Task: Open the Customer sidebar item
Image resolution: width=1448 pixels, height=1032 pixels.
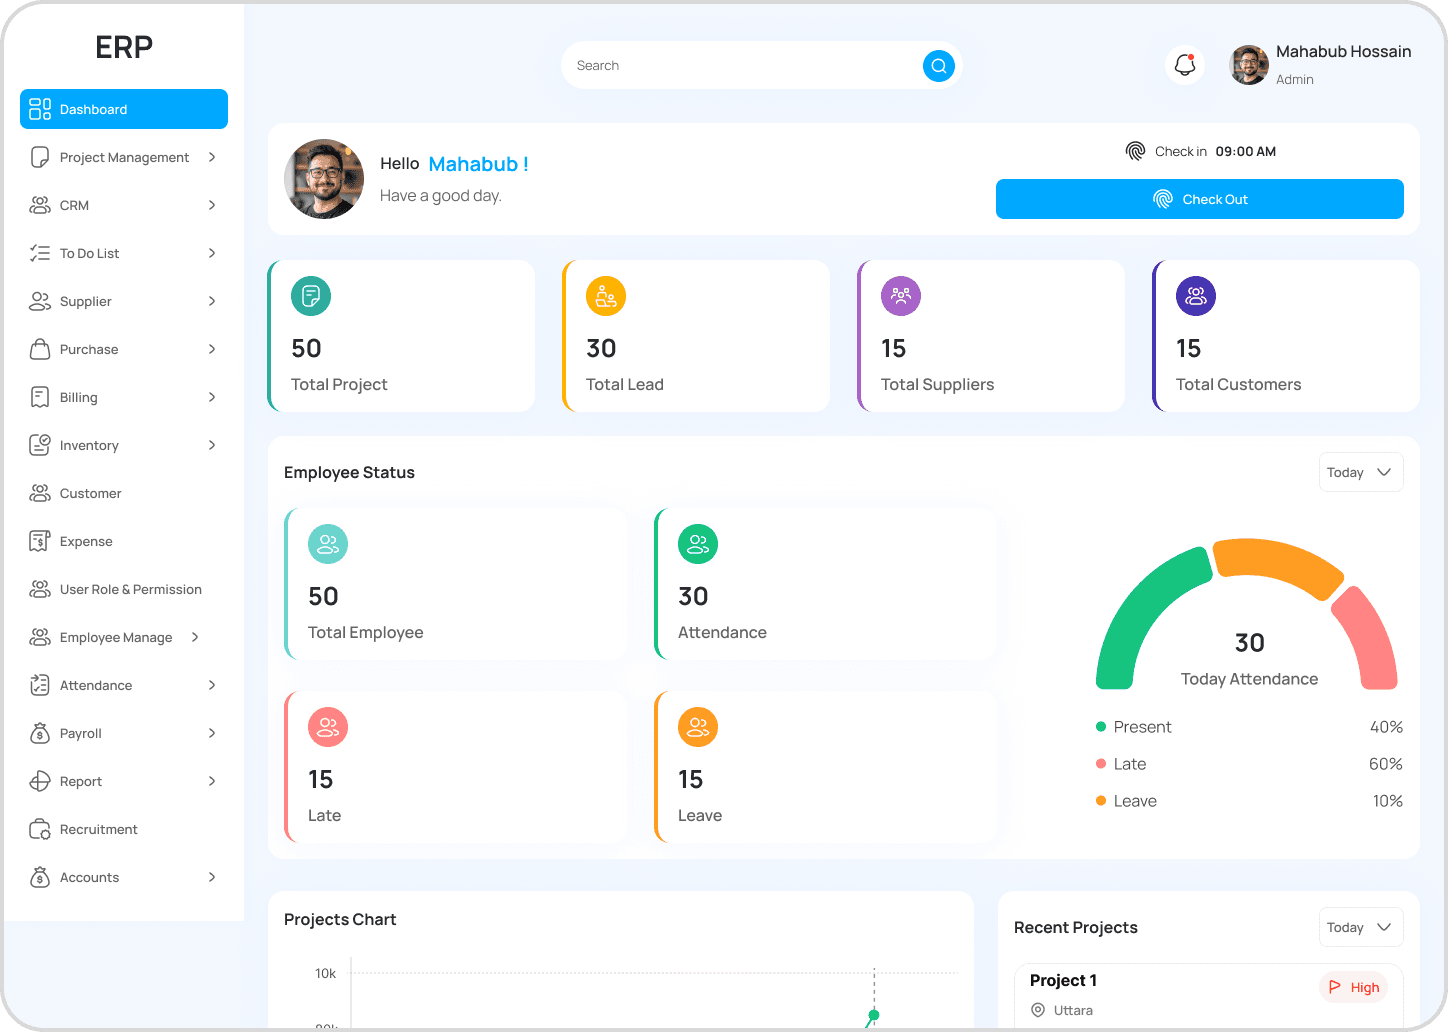Action: click(90, 493)
